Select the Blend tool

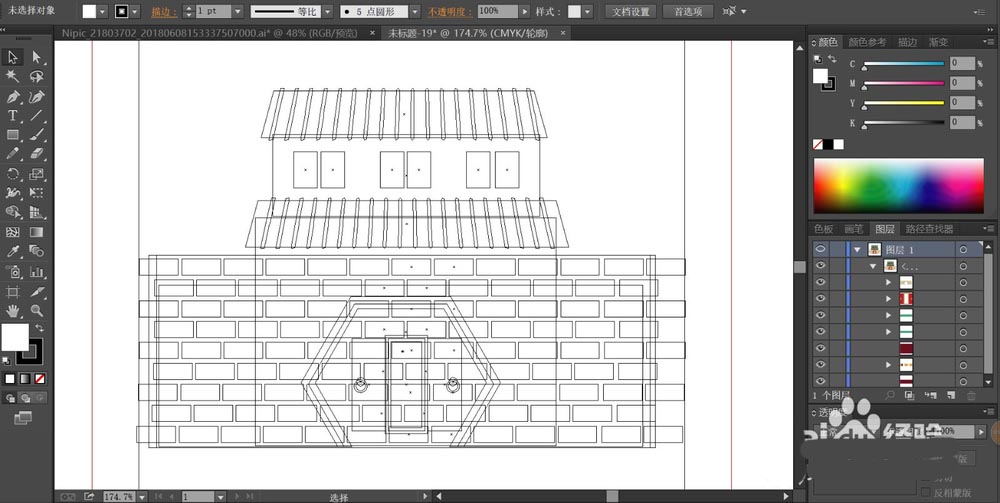[37, 251]
